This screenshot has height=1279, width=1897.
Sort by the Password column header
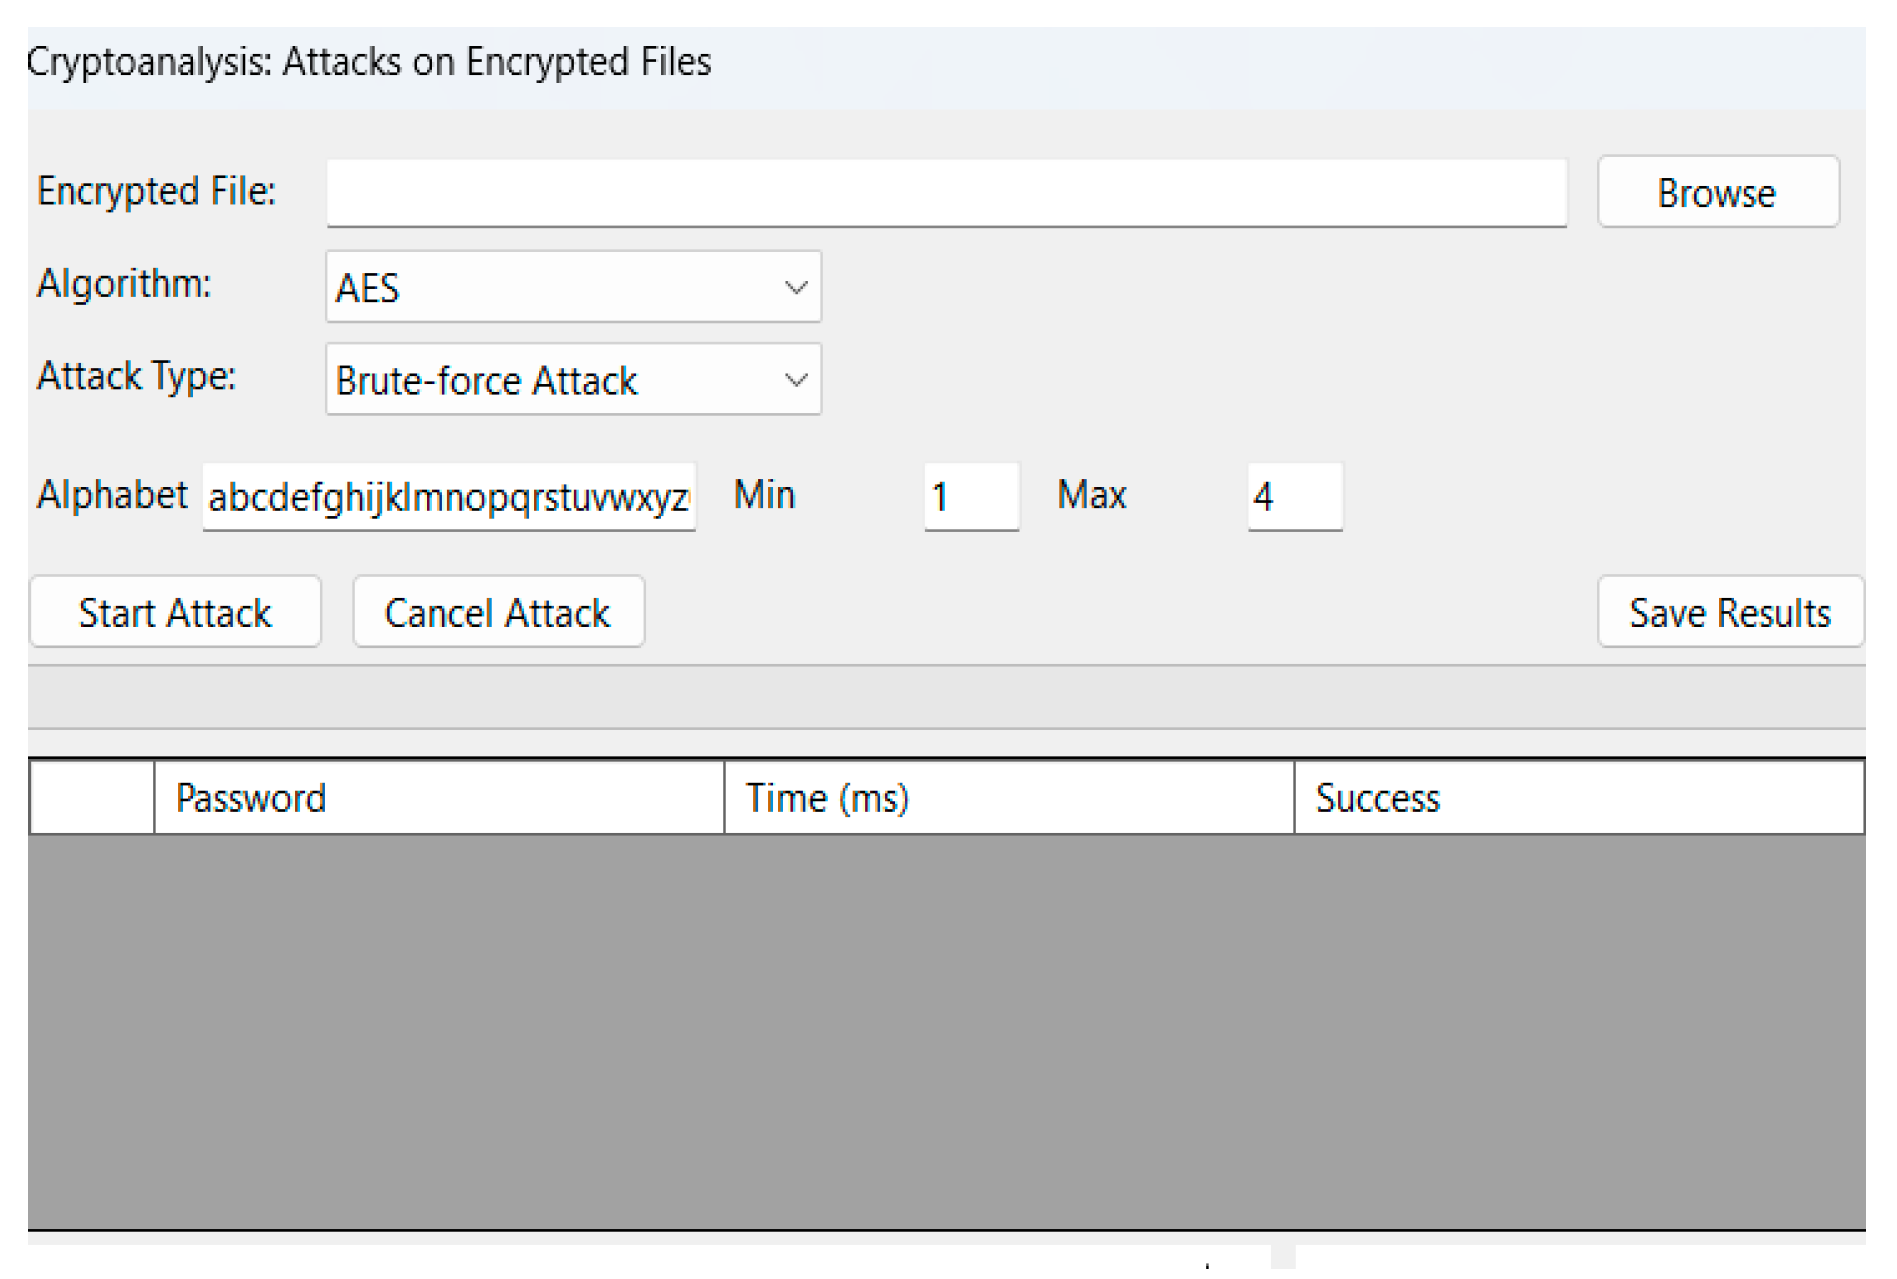coord(438,797)
